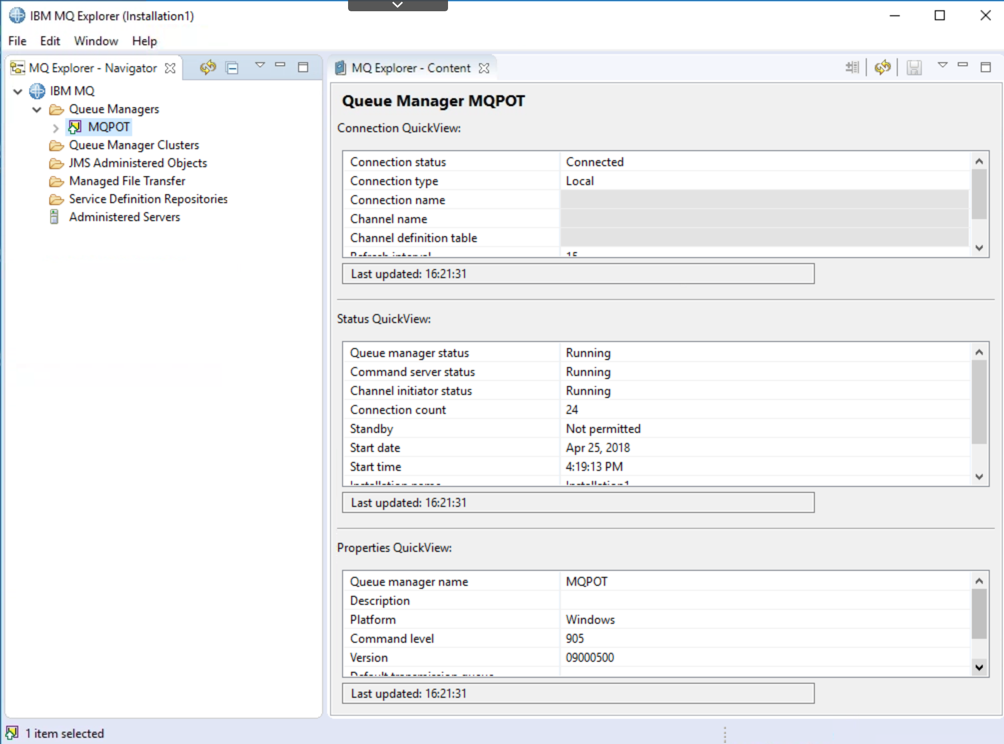The width and height of the screenshot is (1004, 744).
Task: Select Queue Manager Clusters
Action: tap(134, 145)
